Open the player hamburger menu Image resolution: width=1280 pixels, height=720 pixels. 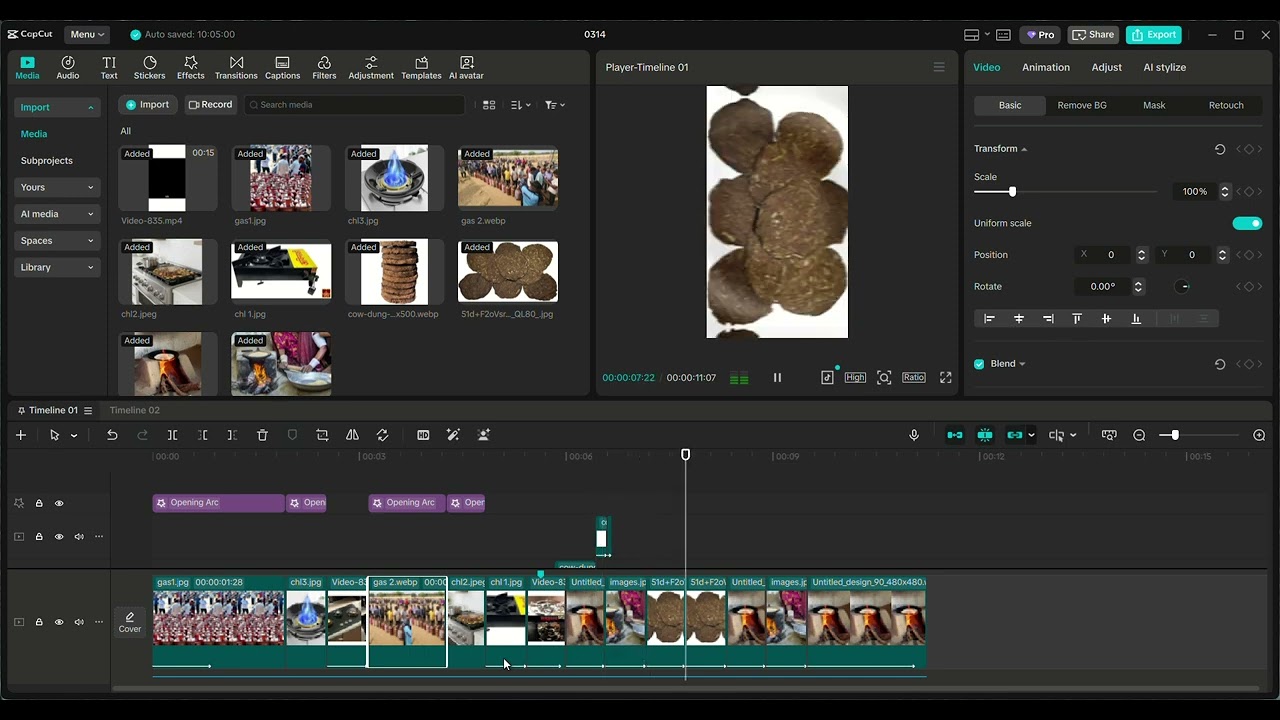coord(939,67)
